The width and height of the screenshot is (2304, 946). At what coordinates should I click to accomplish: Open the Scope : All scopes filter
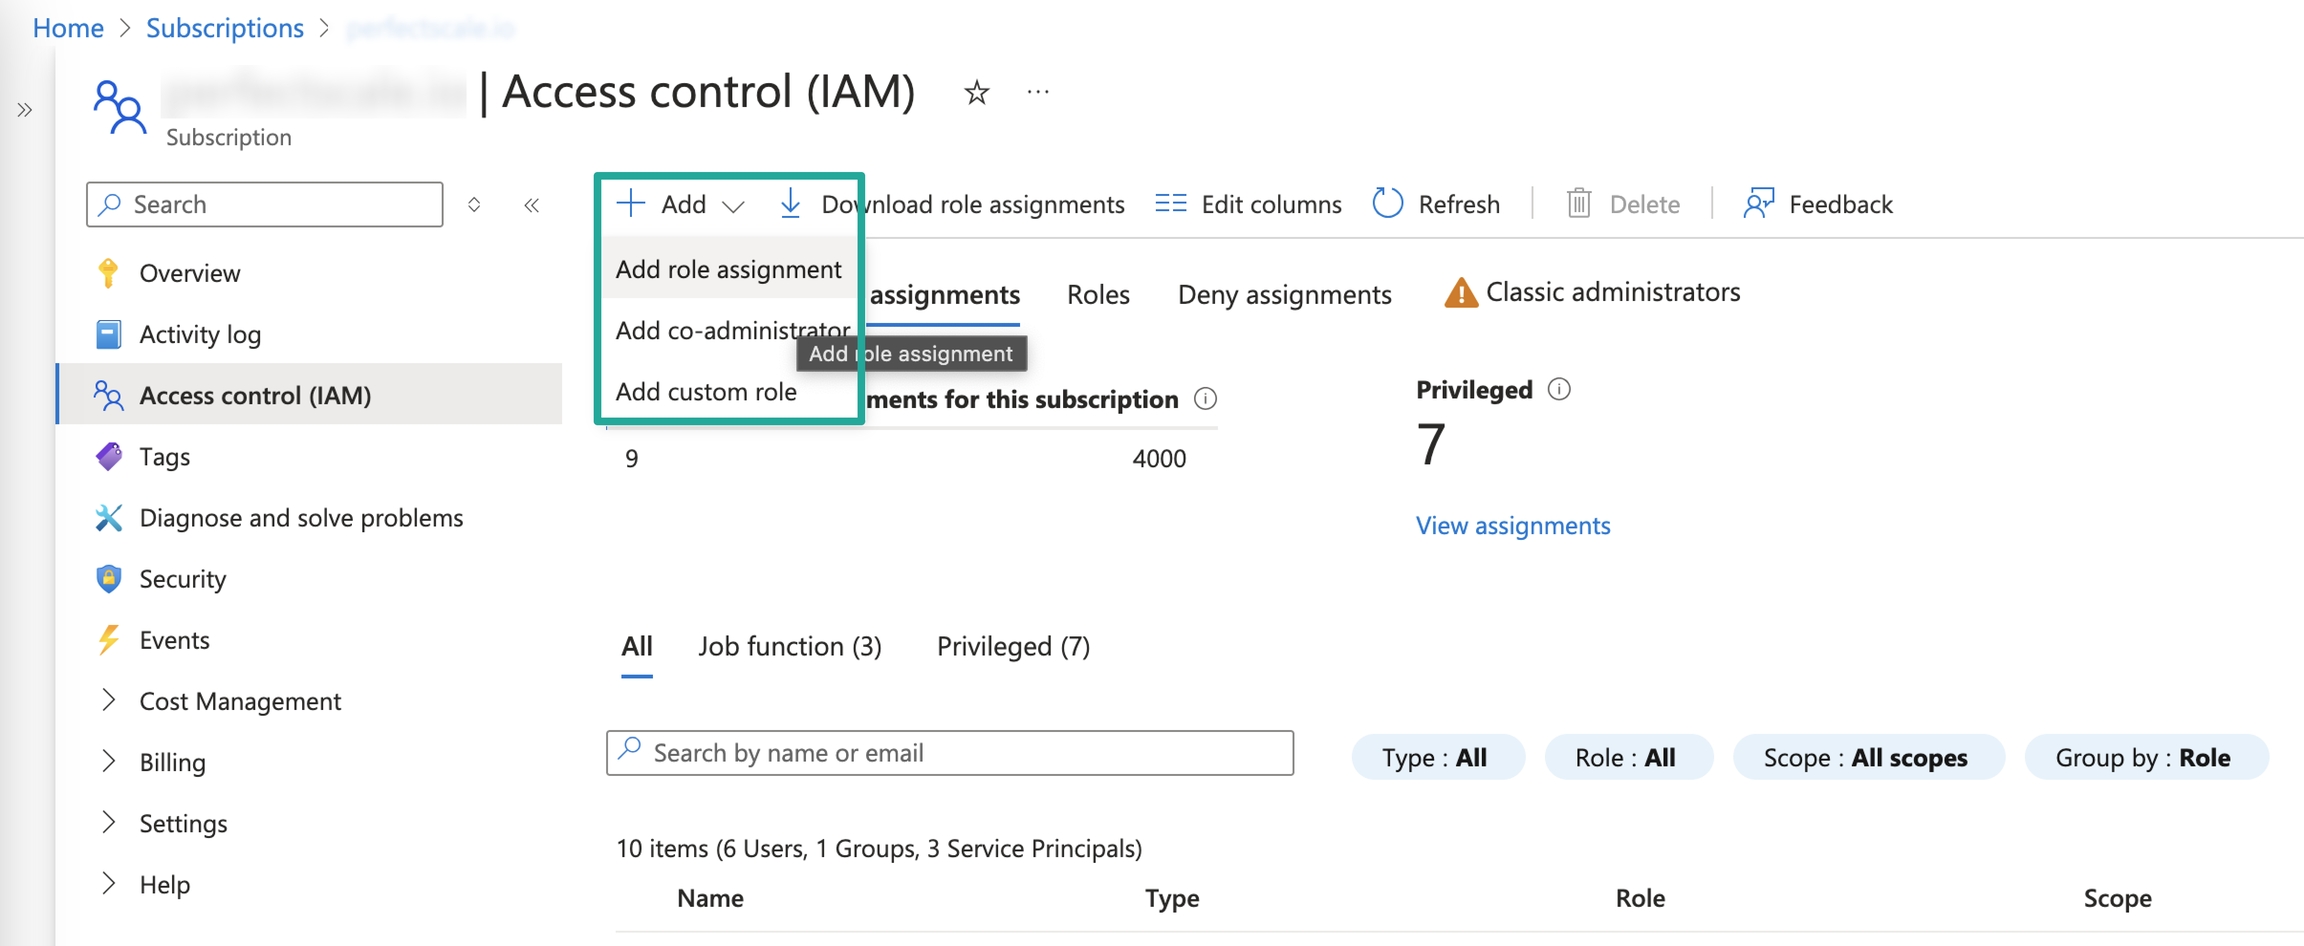(x=1866, y=757)
